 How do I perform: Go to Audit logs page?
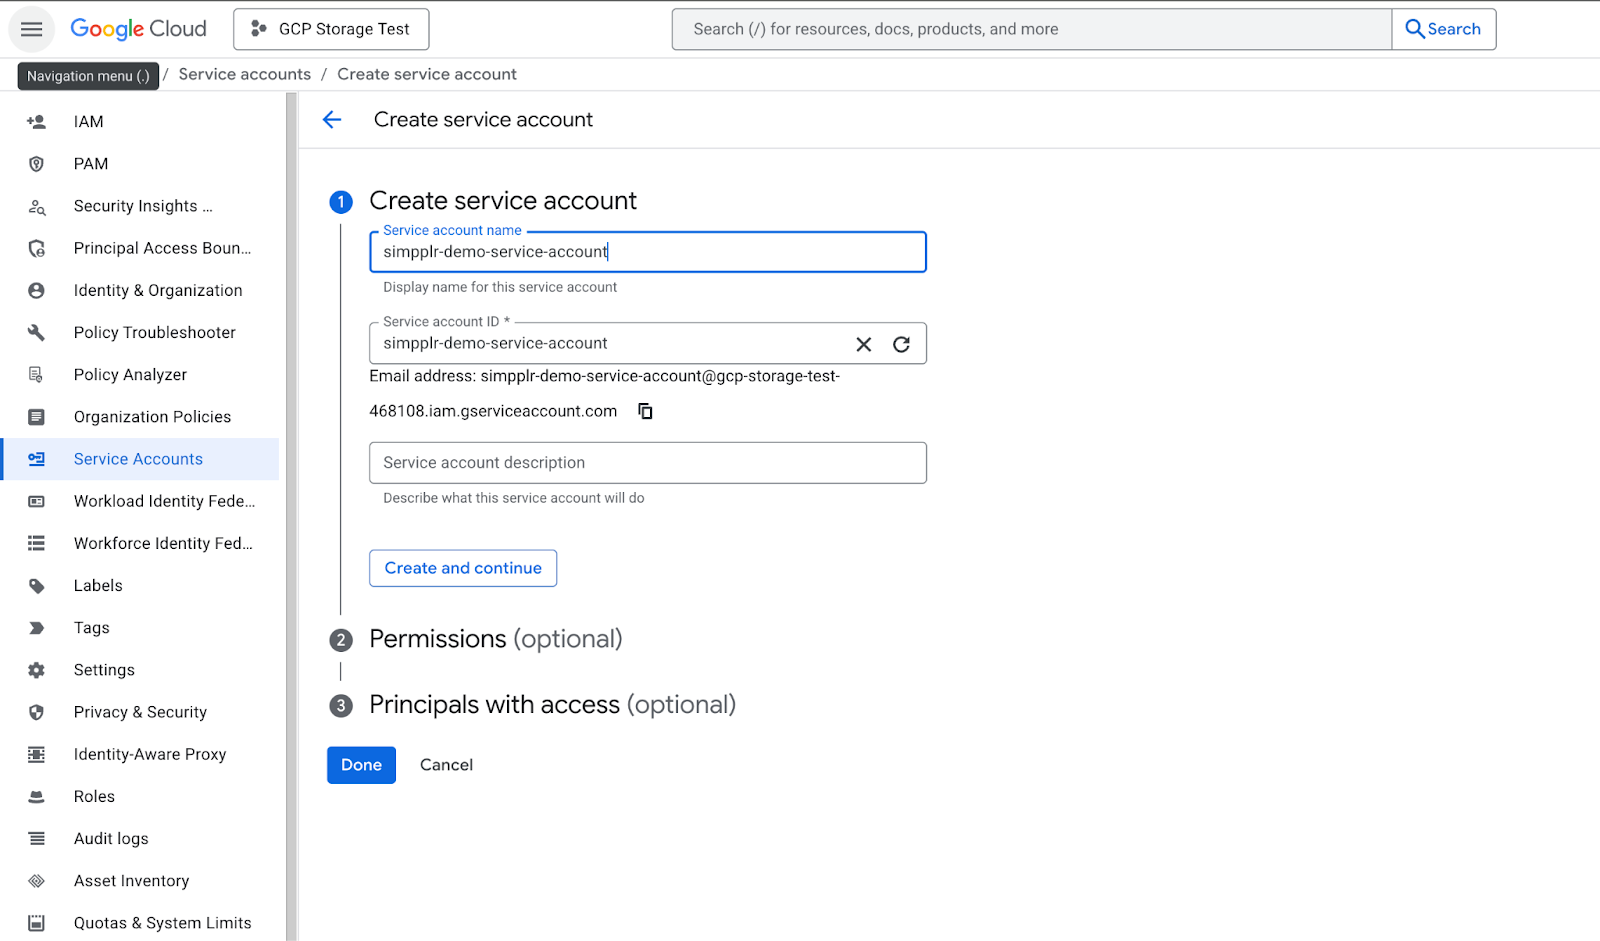(x=111, y=839)
